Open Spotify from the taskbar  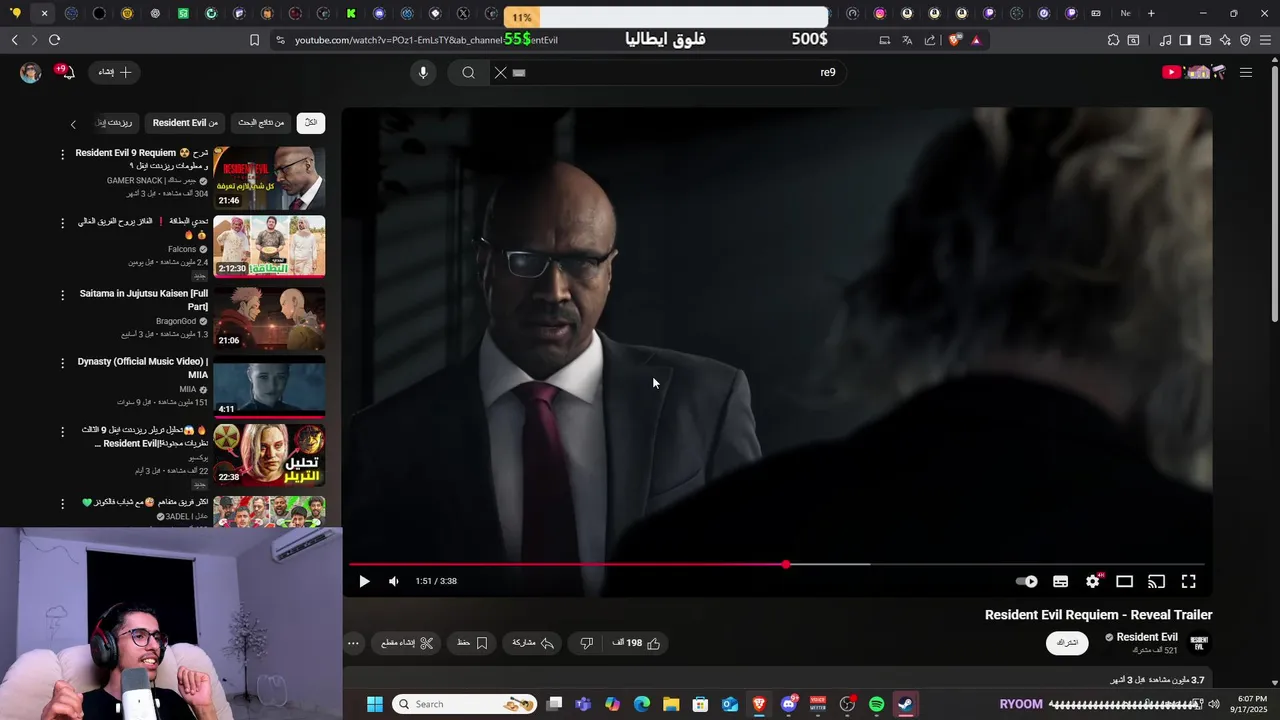point(877,704)
